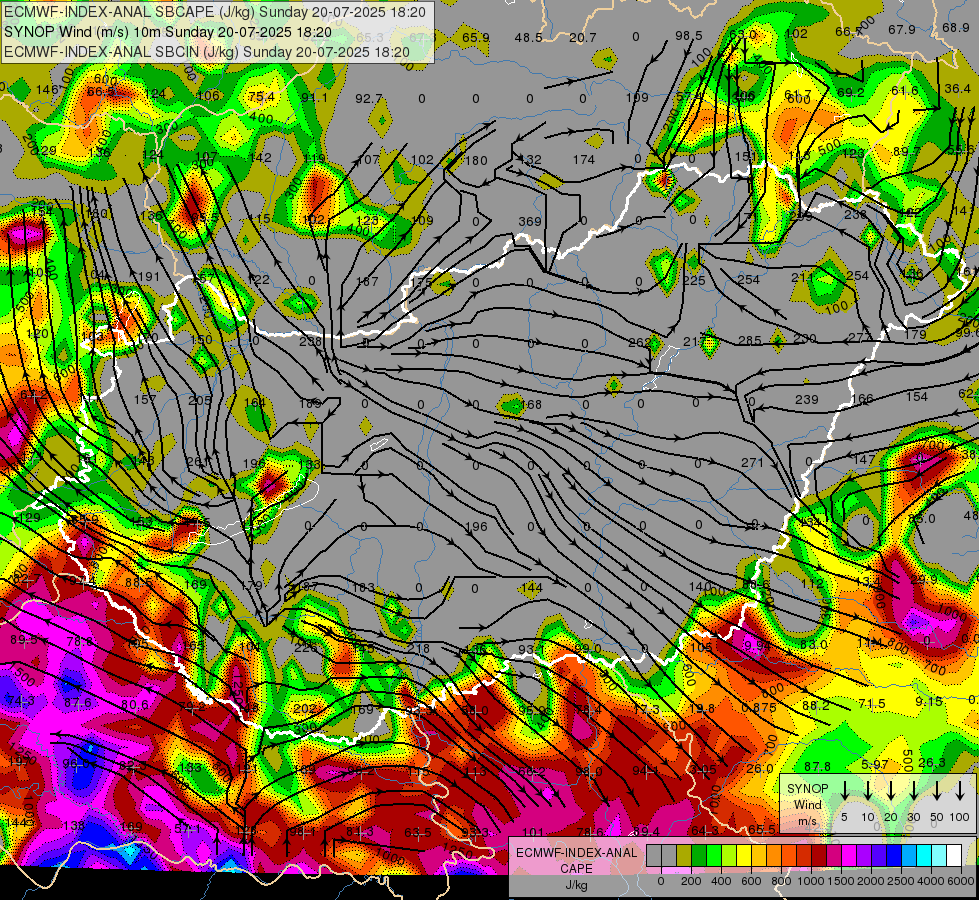The width and height of the screenshot is (979, 900).
Task: Click the '174' map value
Action: [584, 160]
